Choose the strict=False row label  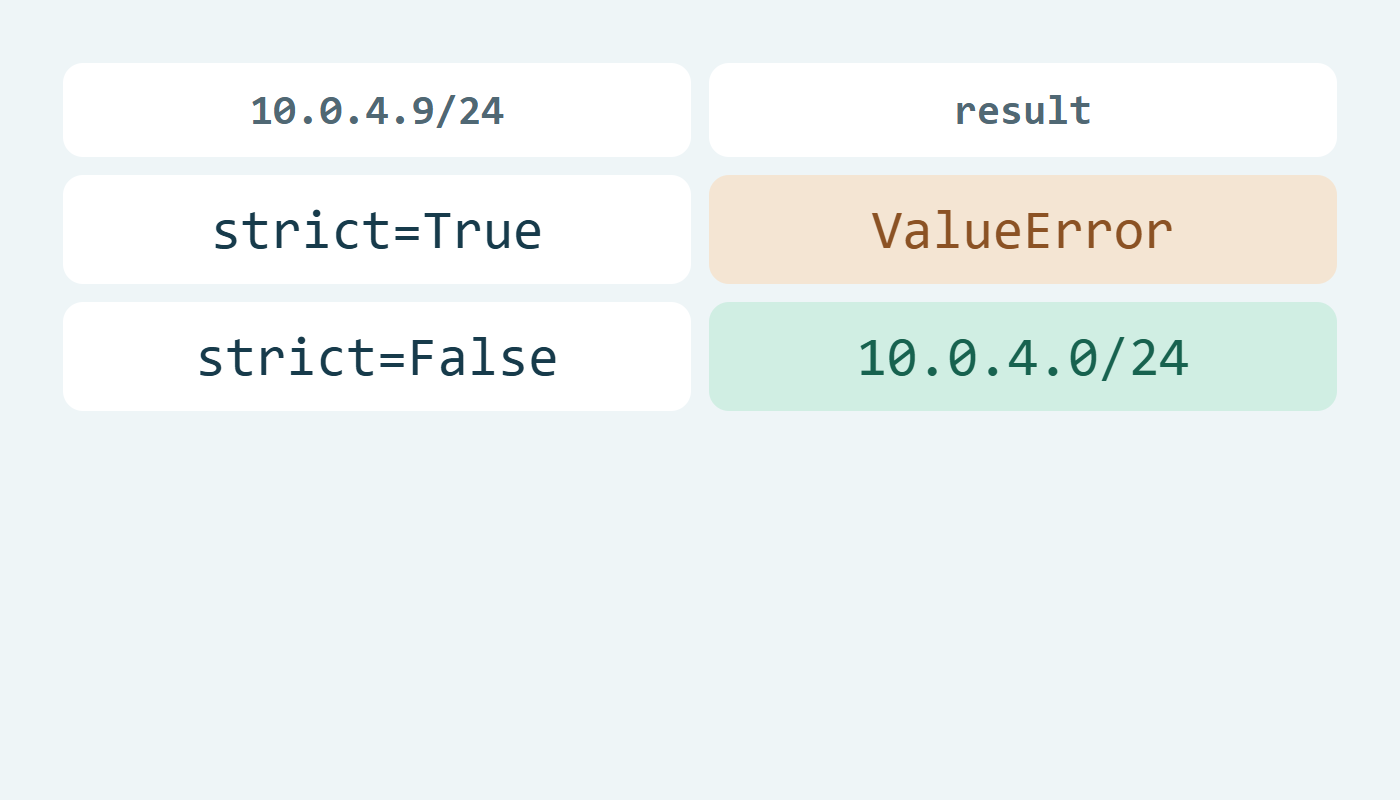377,358
